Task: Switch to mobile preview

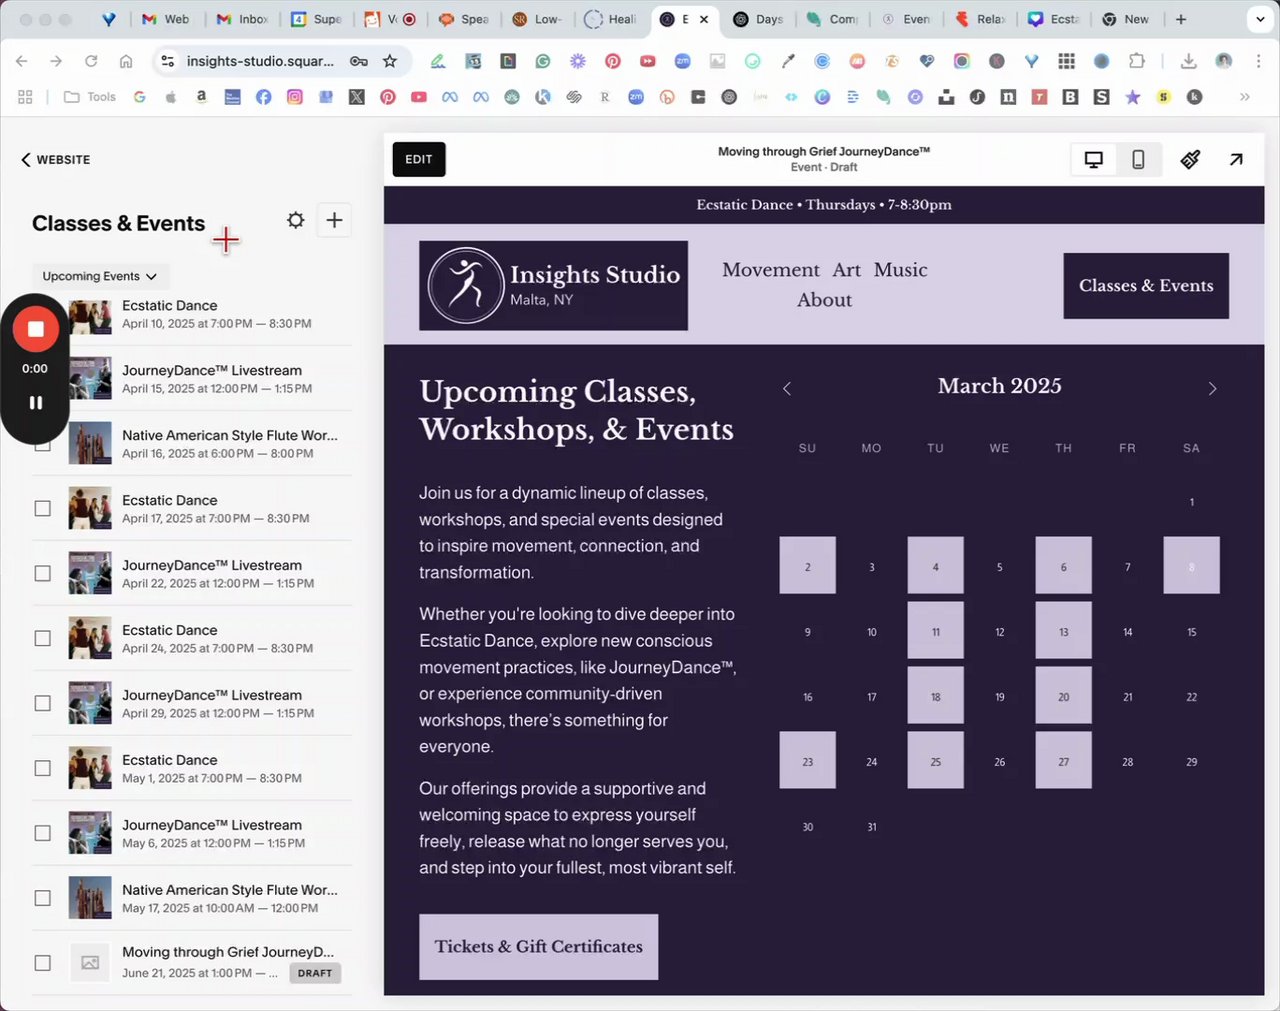Action: [x=1138, y=160]
